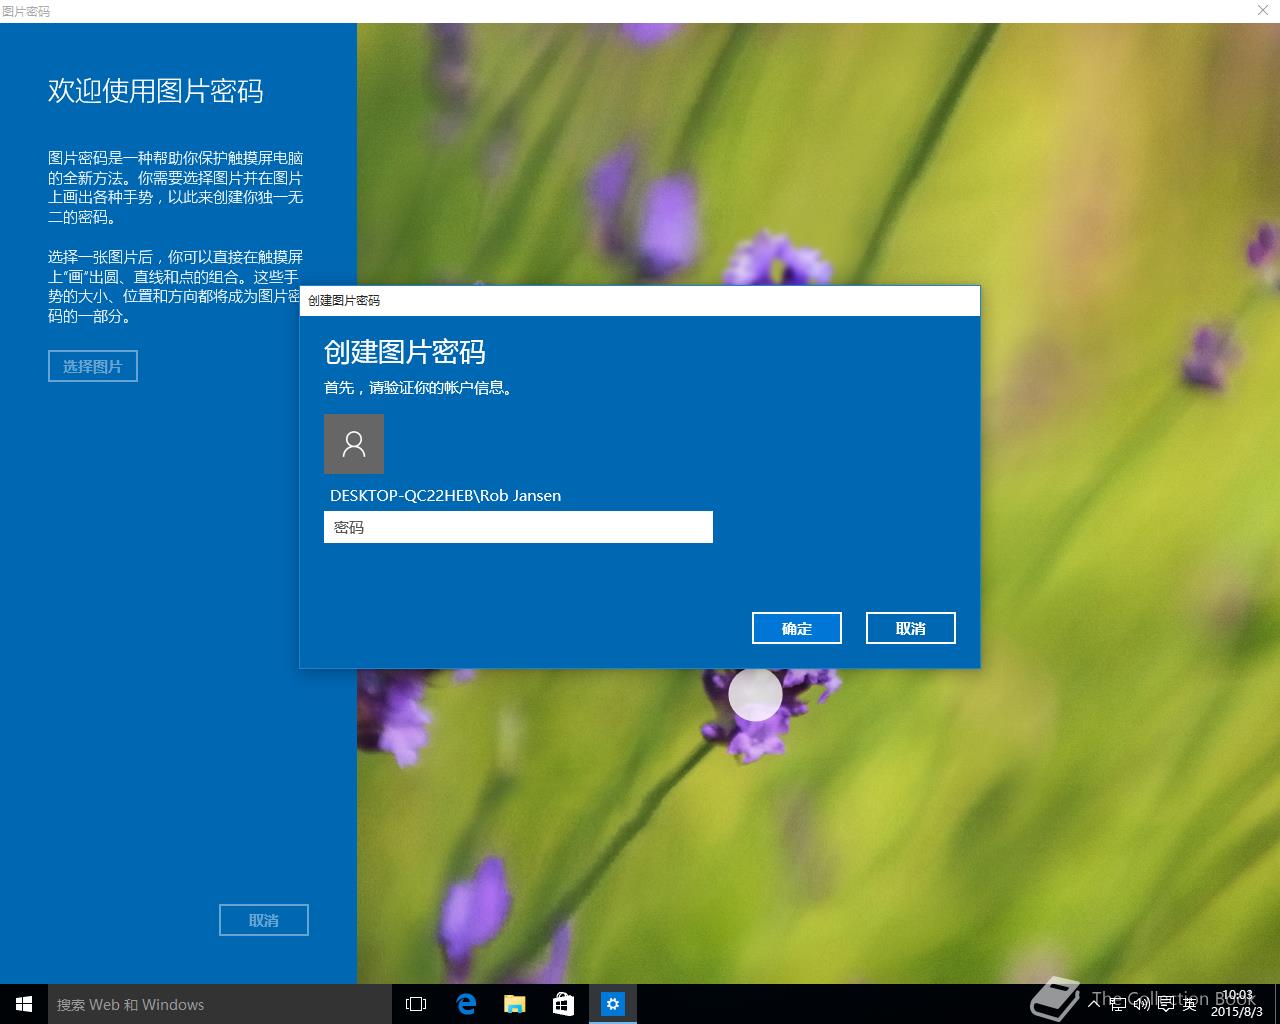Click the DESKTOP-QC22HEB\Rob Jansen account name
This screenshot has width=1280, height=1024.
[445, 495]
